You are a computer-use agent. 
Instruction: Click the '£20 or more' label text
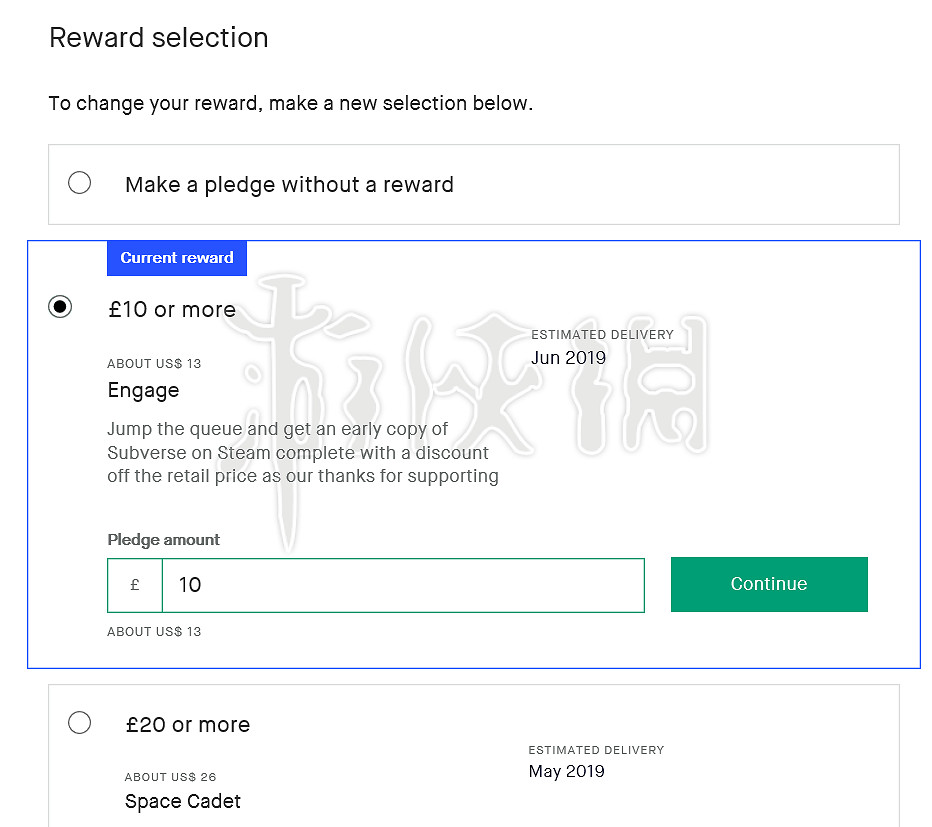point(188,725)
